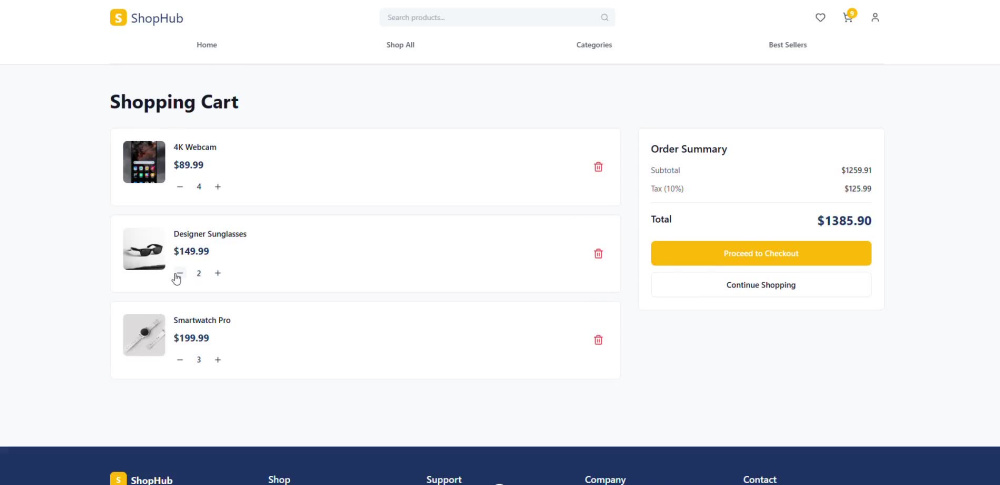Image resolution: width=1000 pixels, height=485 pixels.
Task: Click Proceed to Checkout button
Action: [761, 253]
